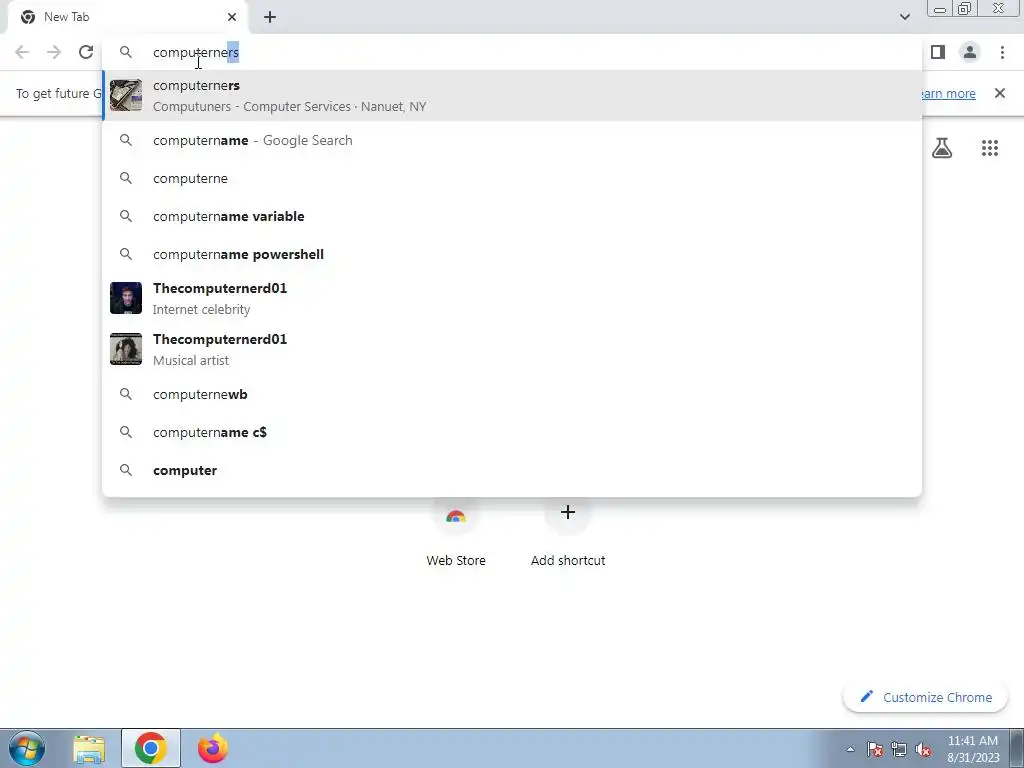The image size is (1024, 768).
Task: Reload the page with the refresh icon
Action: [x=86, y=52]
